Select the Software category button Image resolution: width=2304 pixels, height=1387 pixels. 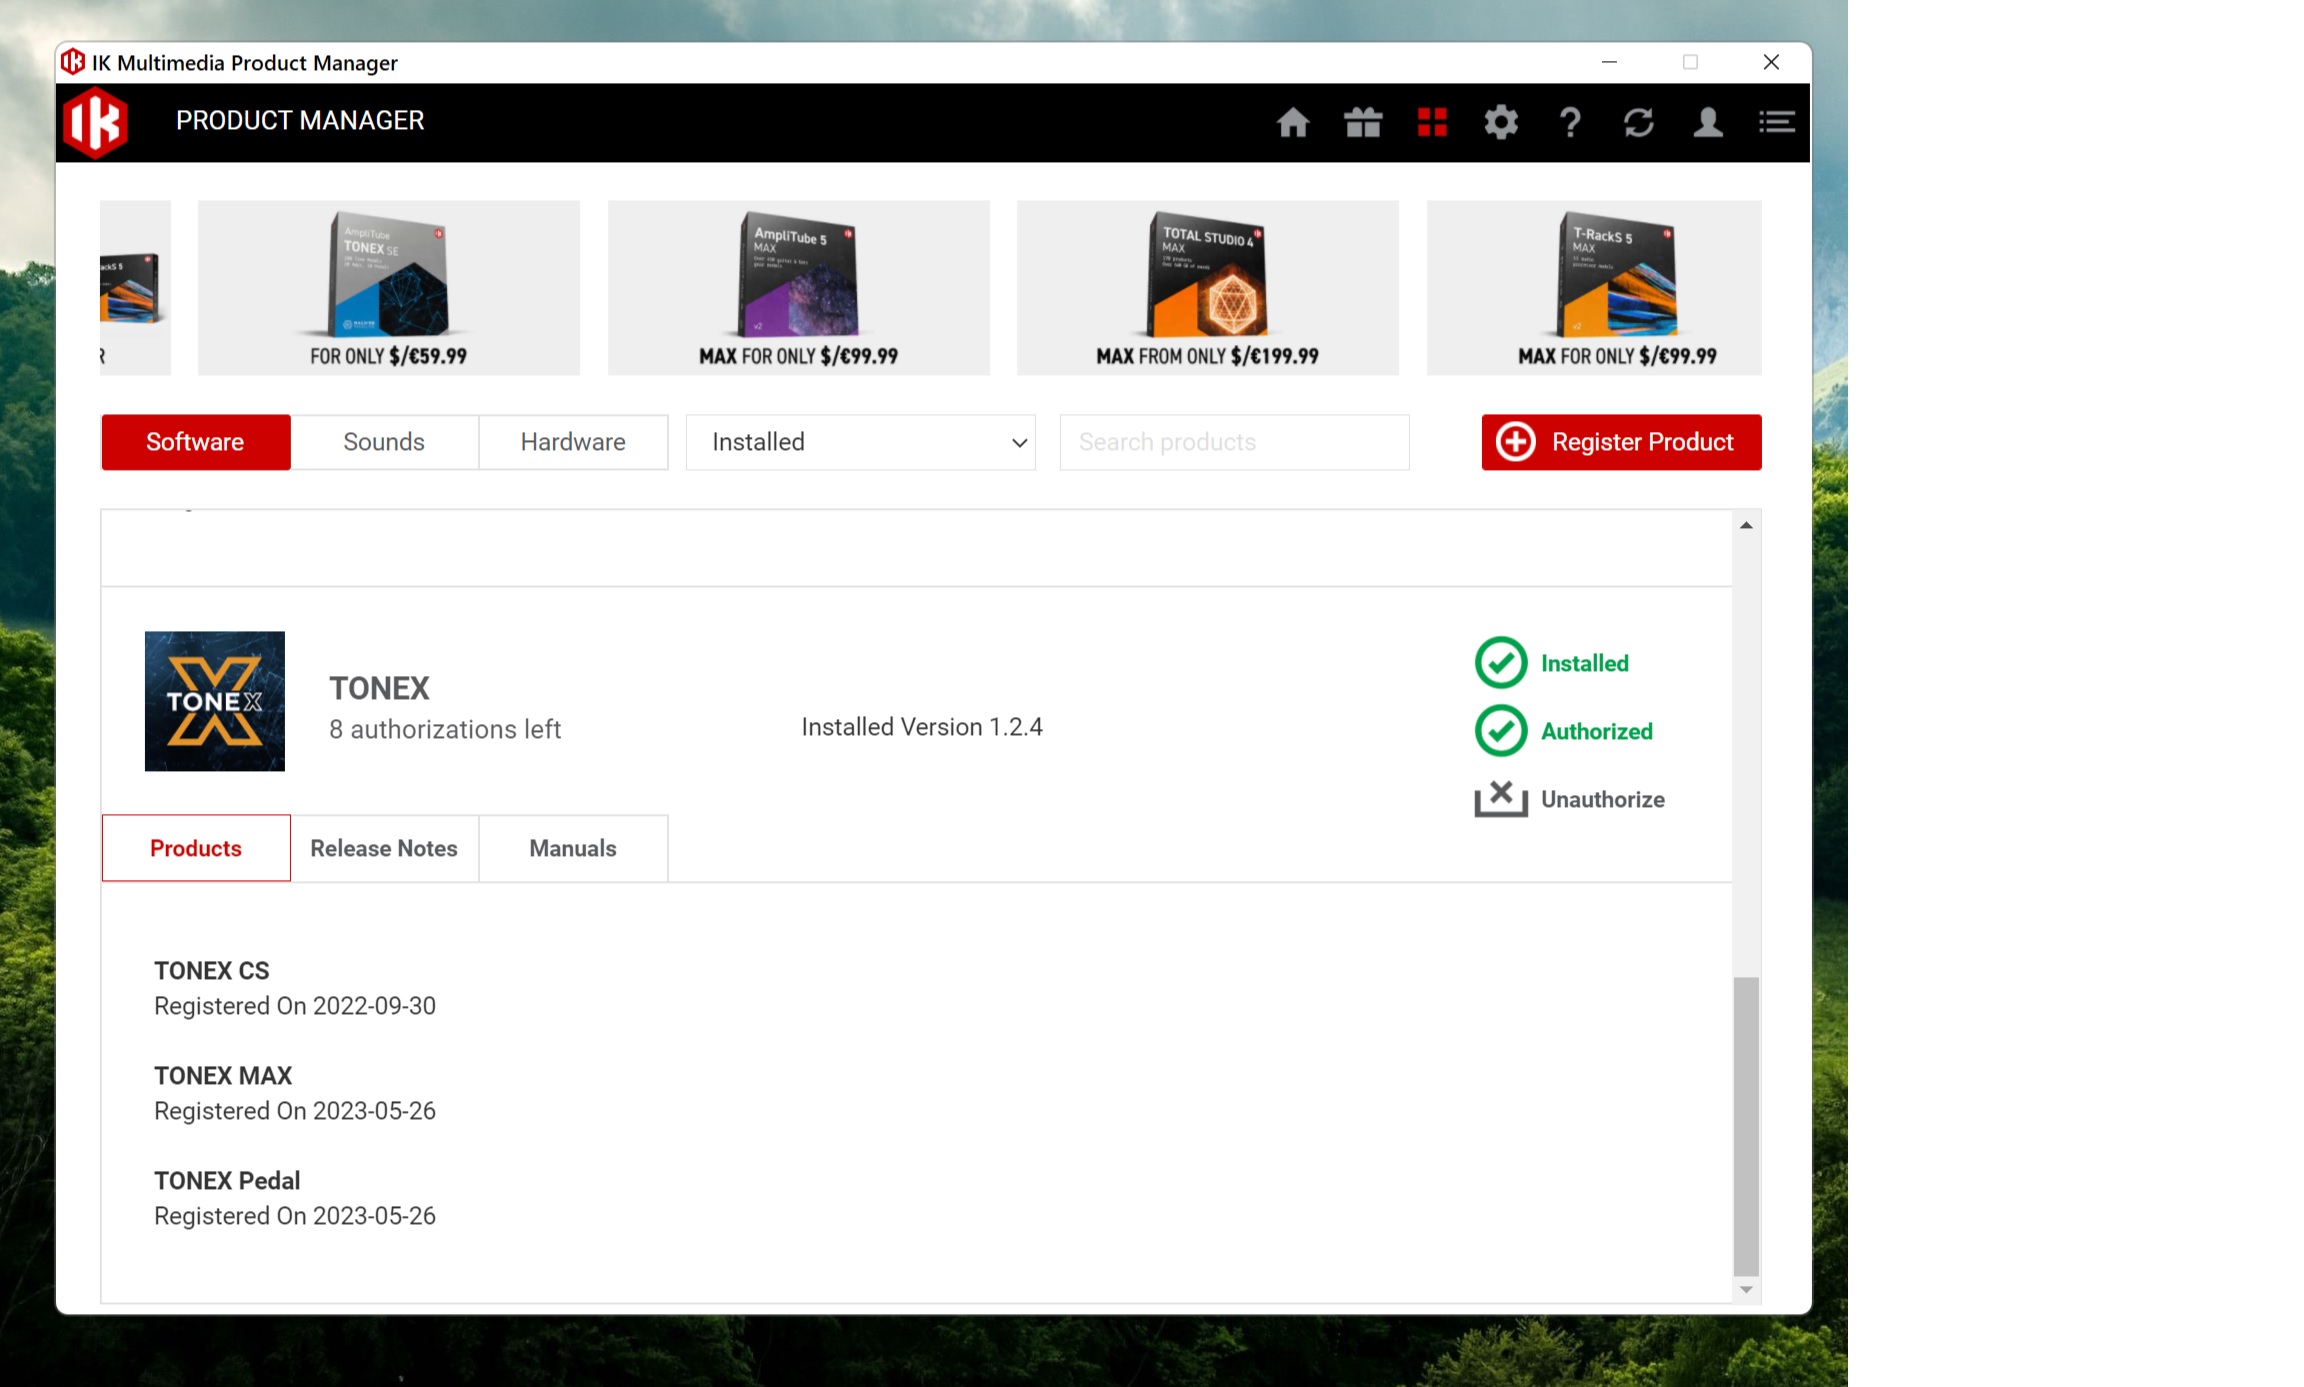click(196, 442)
